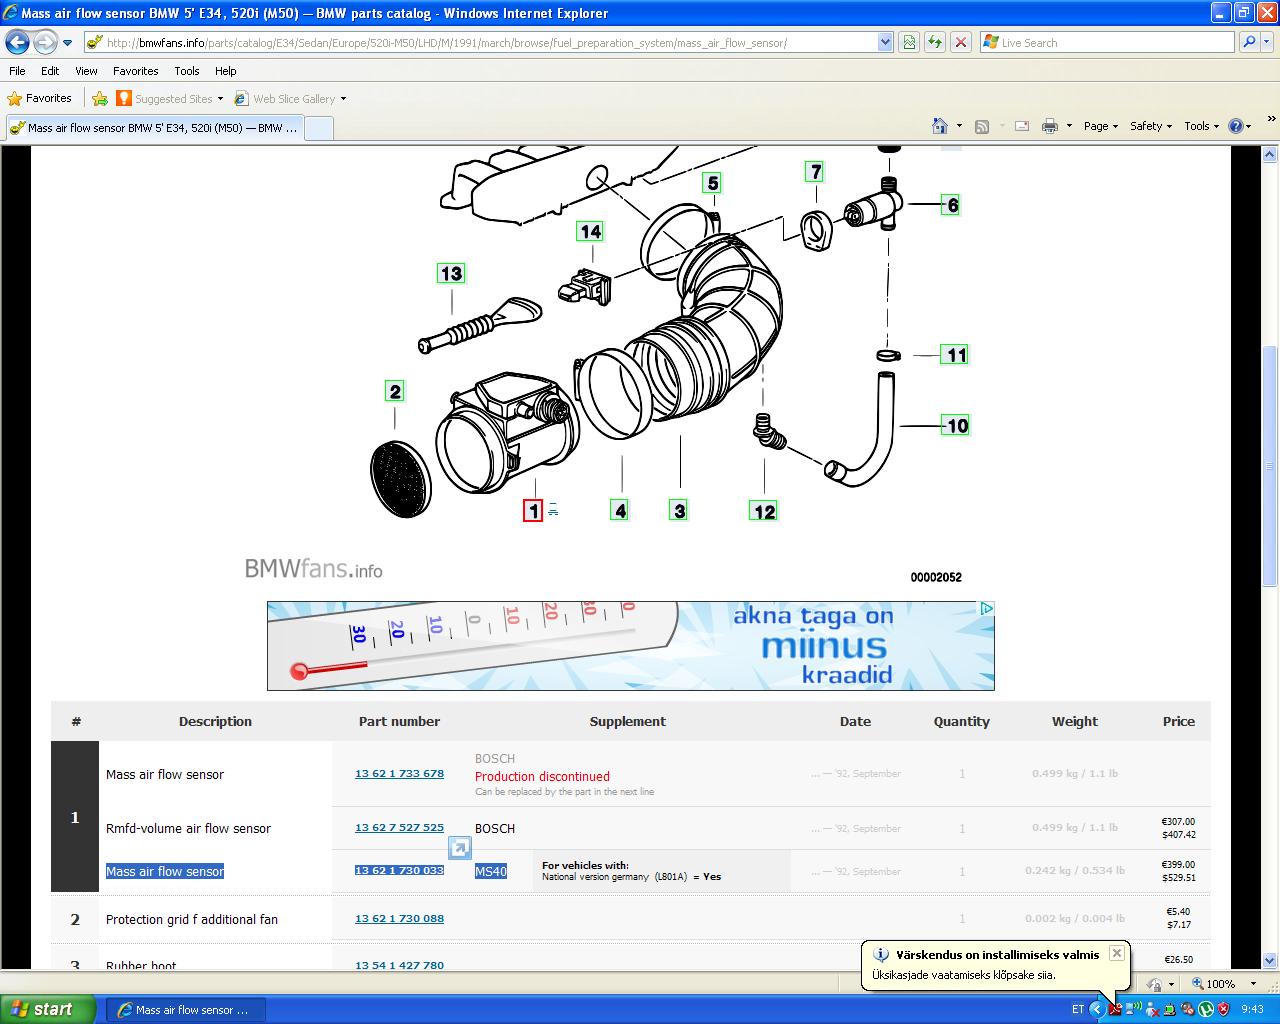The height and width of the screenshot is (1024, 1280).
Task: Open Suggested Sites
Action: [x=169, y=98]
